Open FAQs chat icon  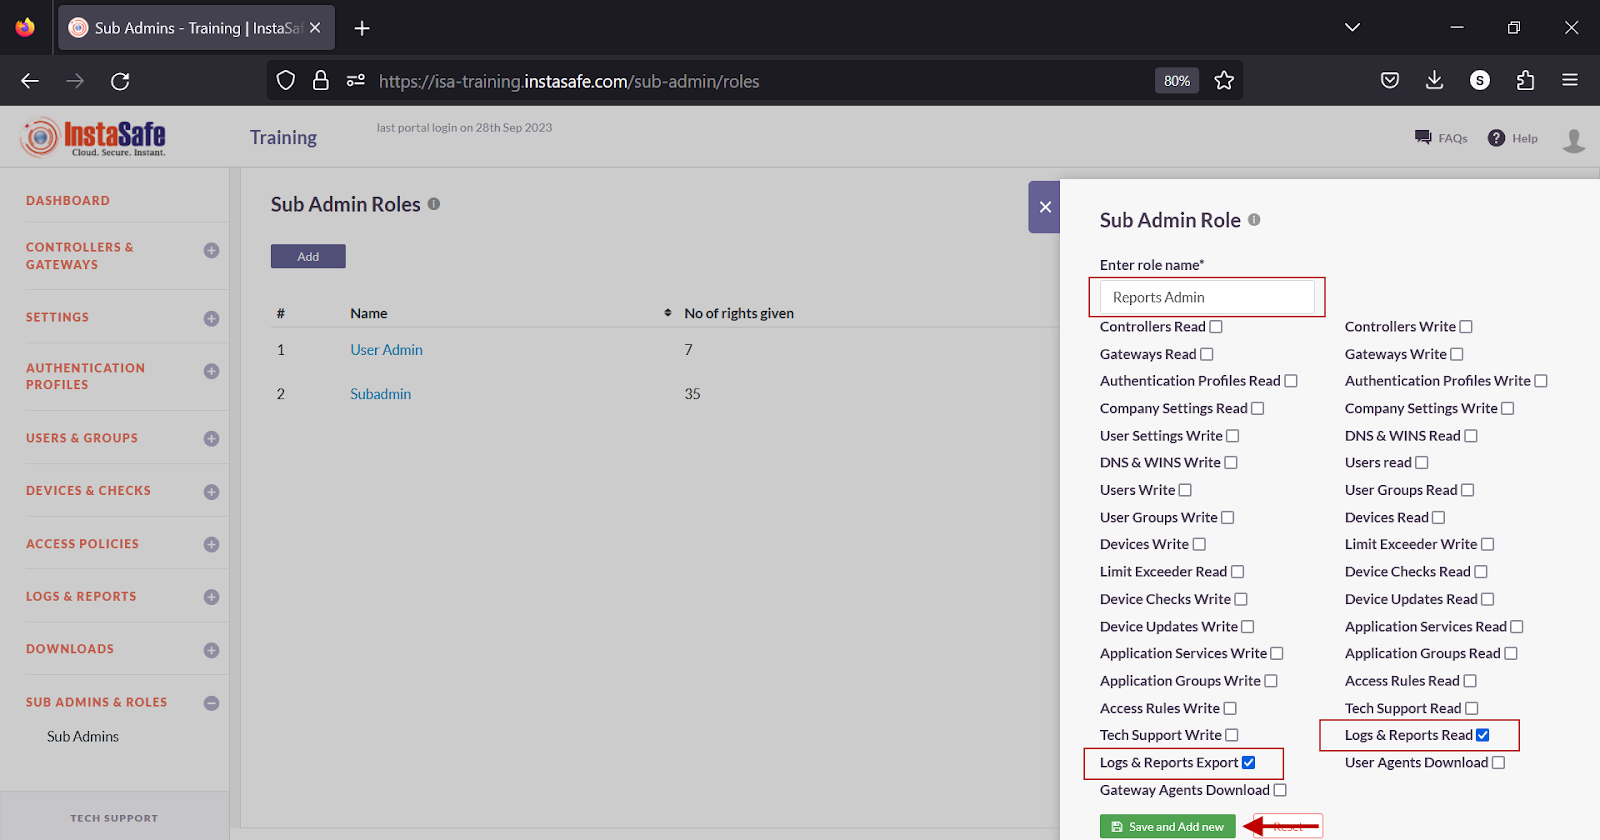click(1423, 138)
